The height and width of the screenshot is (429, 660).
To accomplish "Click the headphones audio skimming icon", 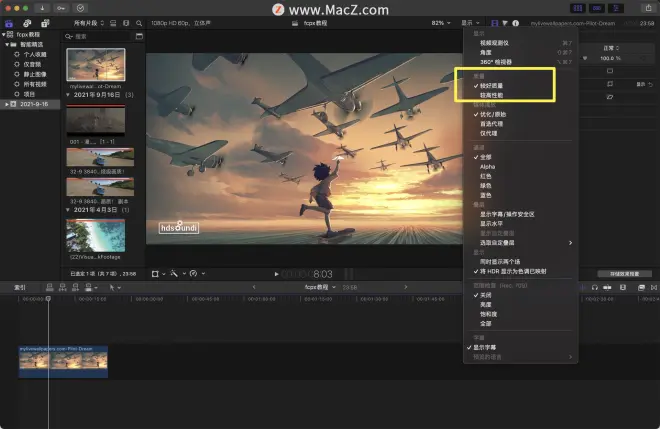I will point(595,288).
